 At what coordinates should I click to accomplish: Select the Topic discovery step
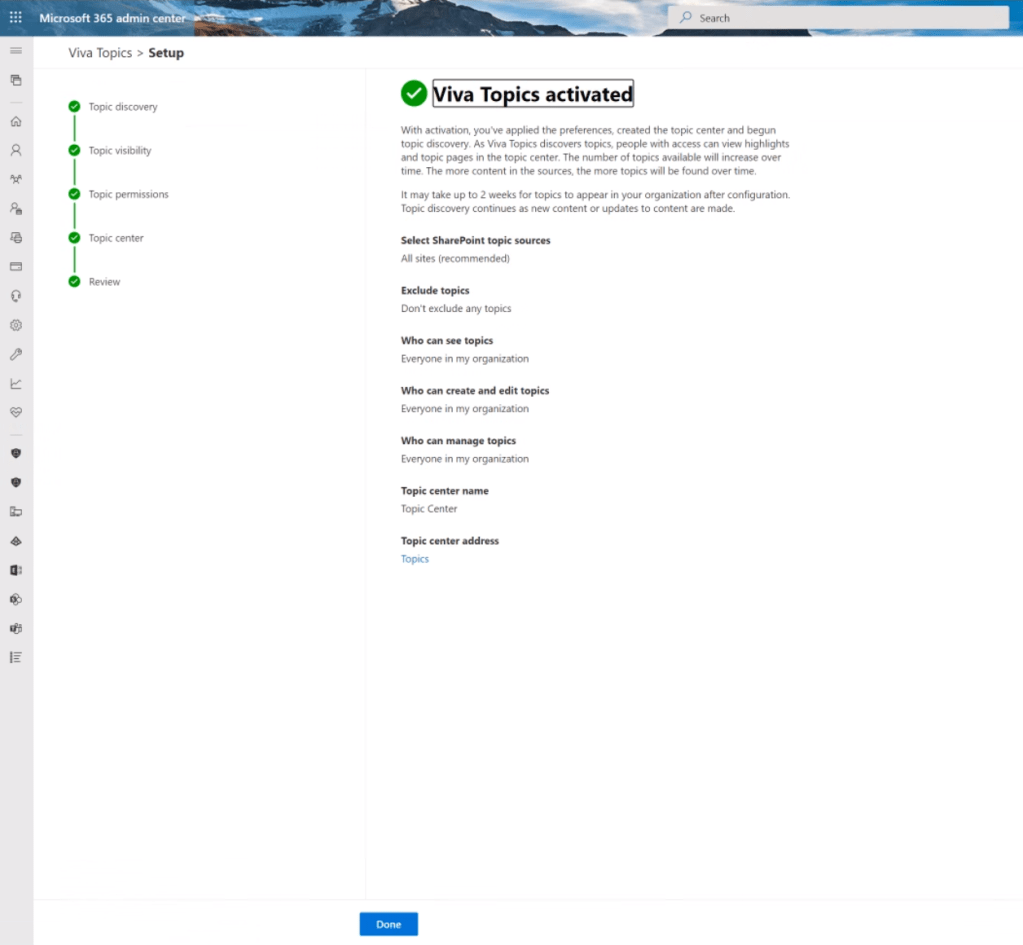point(122,107)
